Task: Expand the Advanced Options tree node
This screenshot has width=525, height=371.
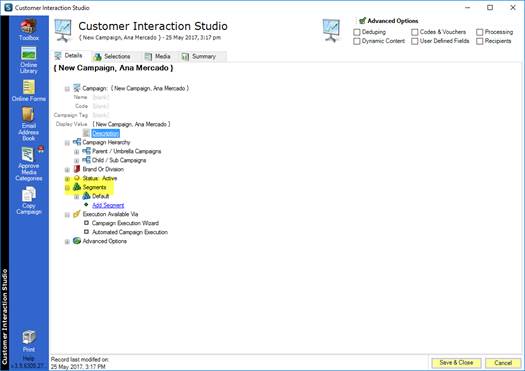Action: point(67,242)
